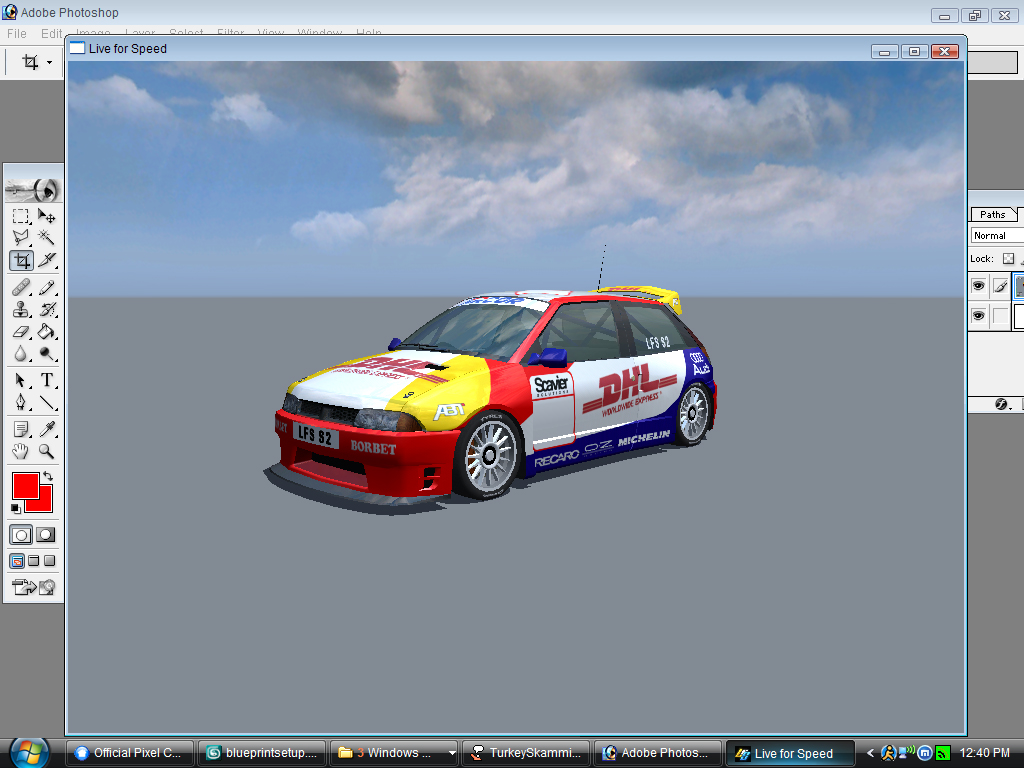Click the 12:40 PM clock
Image resolution: width=1024 pixels, height=768 pixels.
click(x=985, y=753)
